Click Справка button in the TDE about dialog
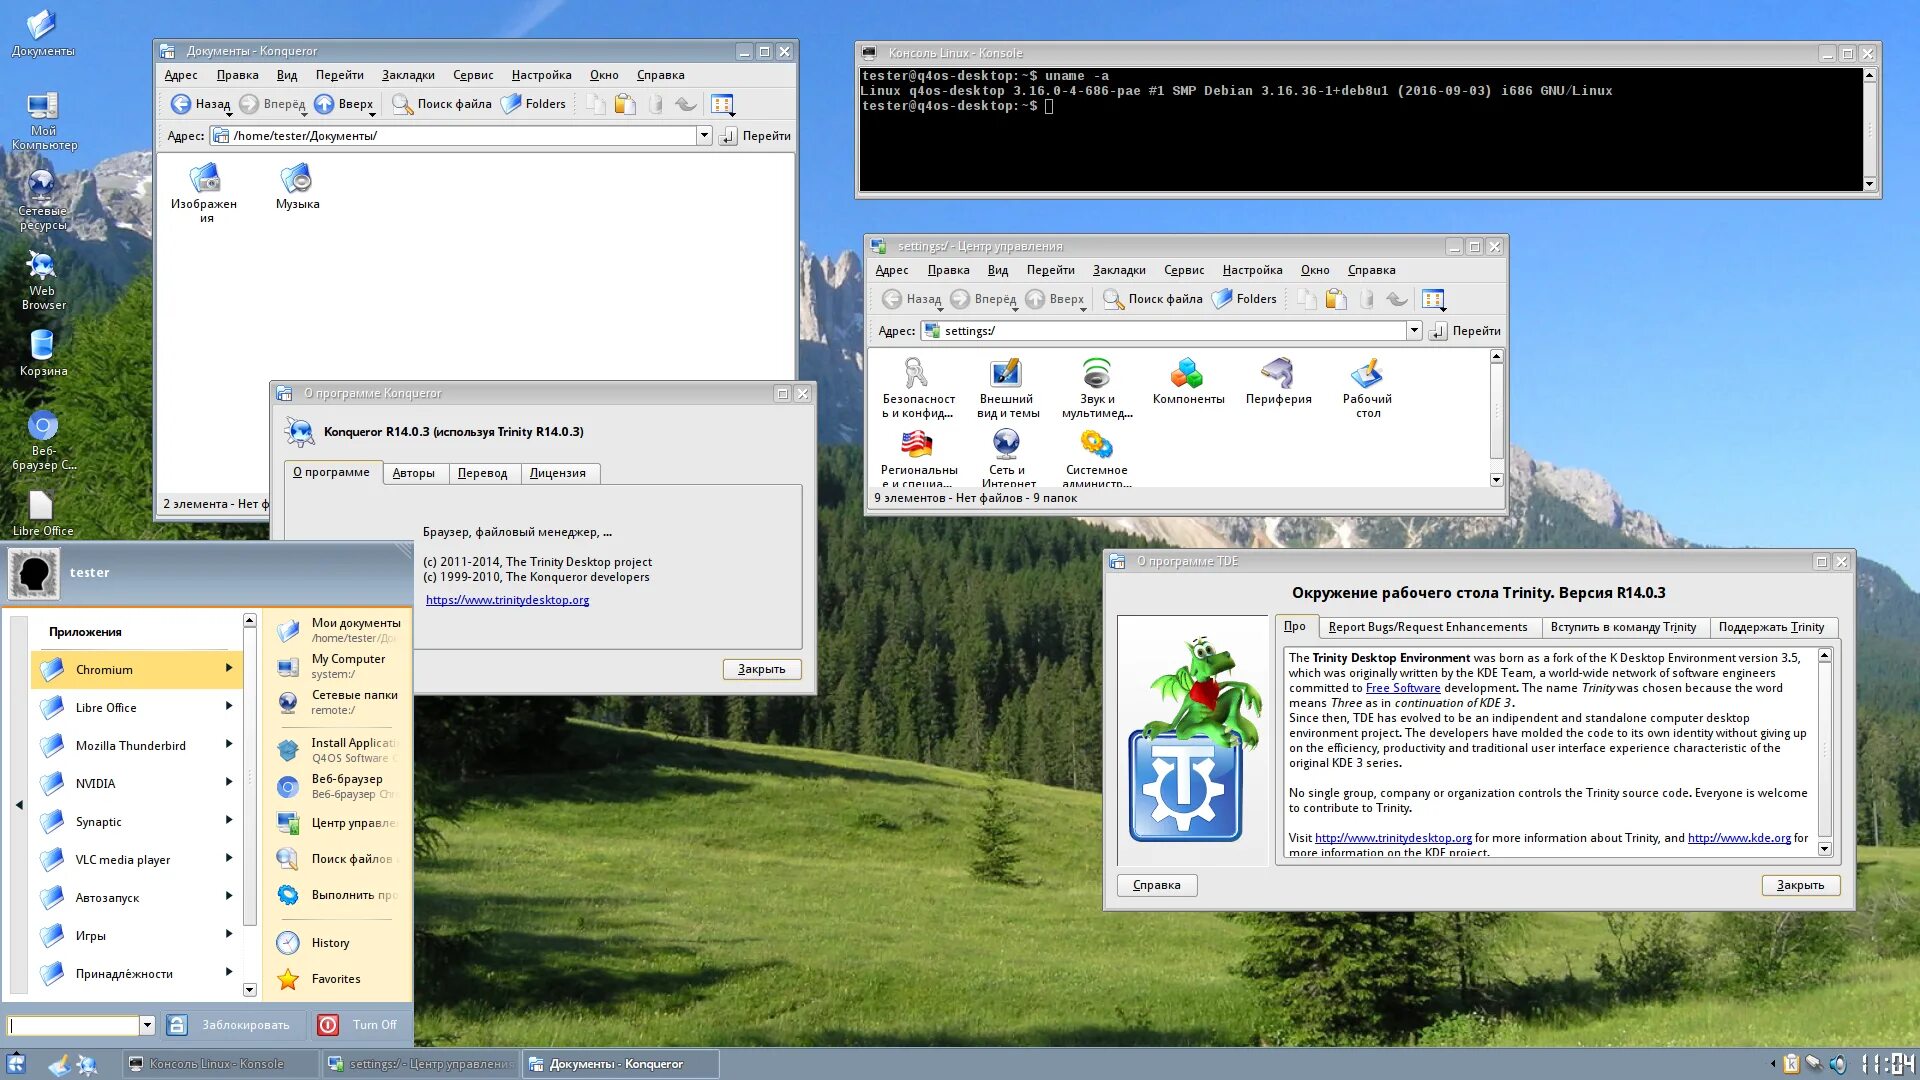 point(1157,885)
